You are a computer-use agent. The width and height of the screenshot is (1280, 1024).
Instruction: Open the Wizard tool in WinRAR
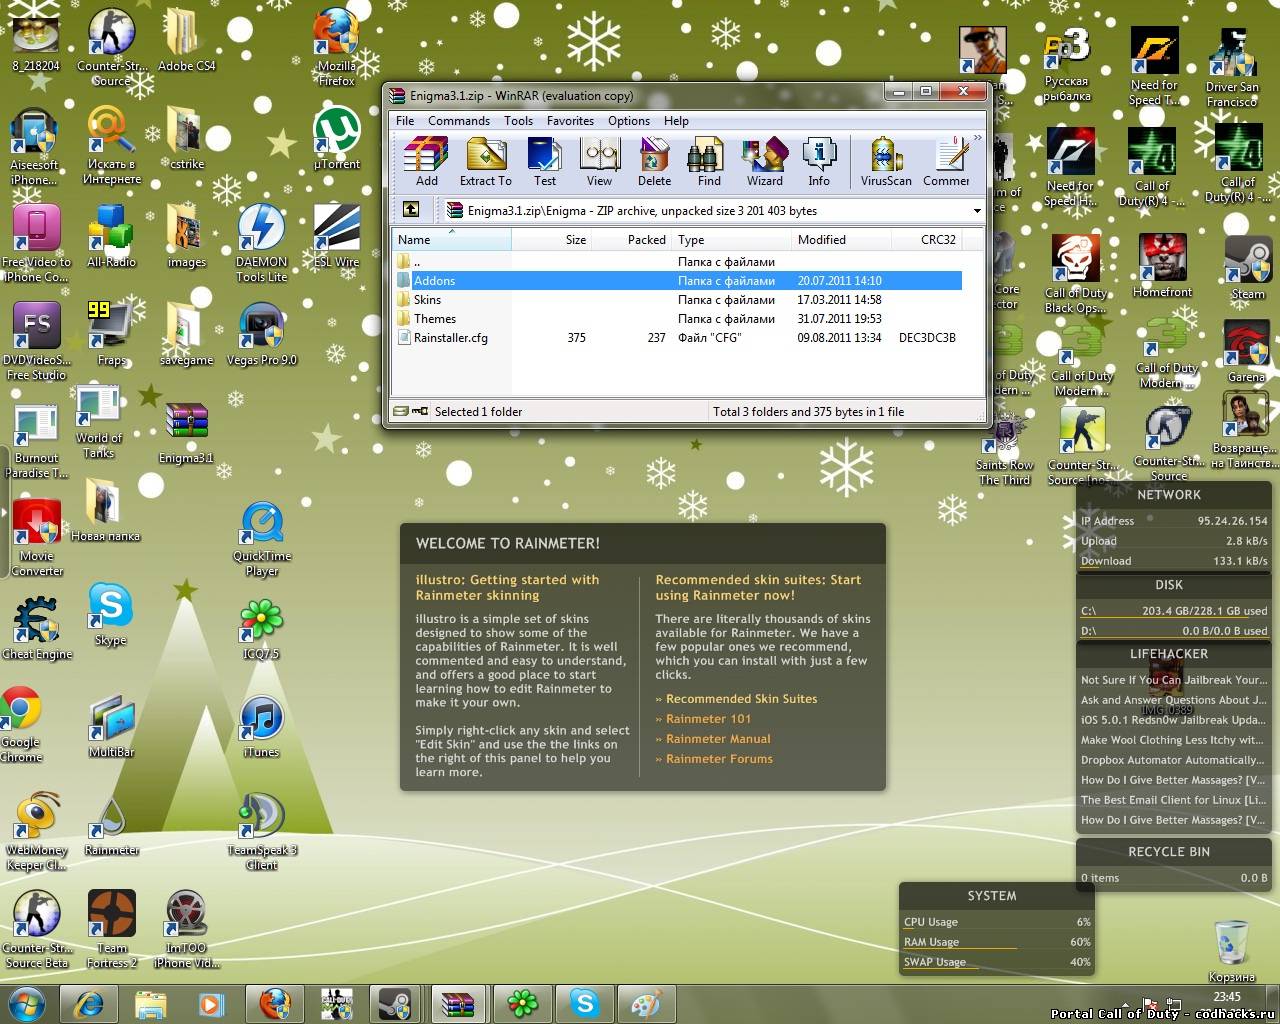[x=764, y=162]
